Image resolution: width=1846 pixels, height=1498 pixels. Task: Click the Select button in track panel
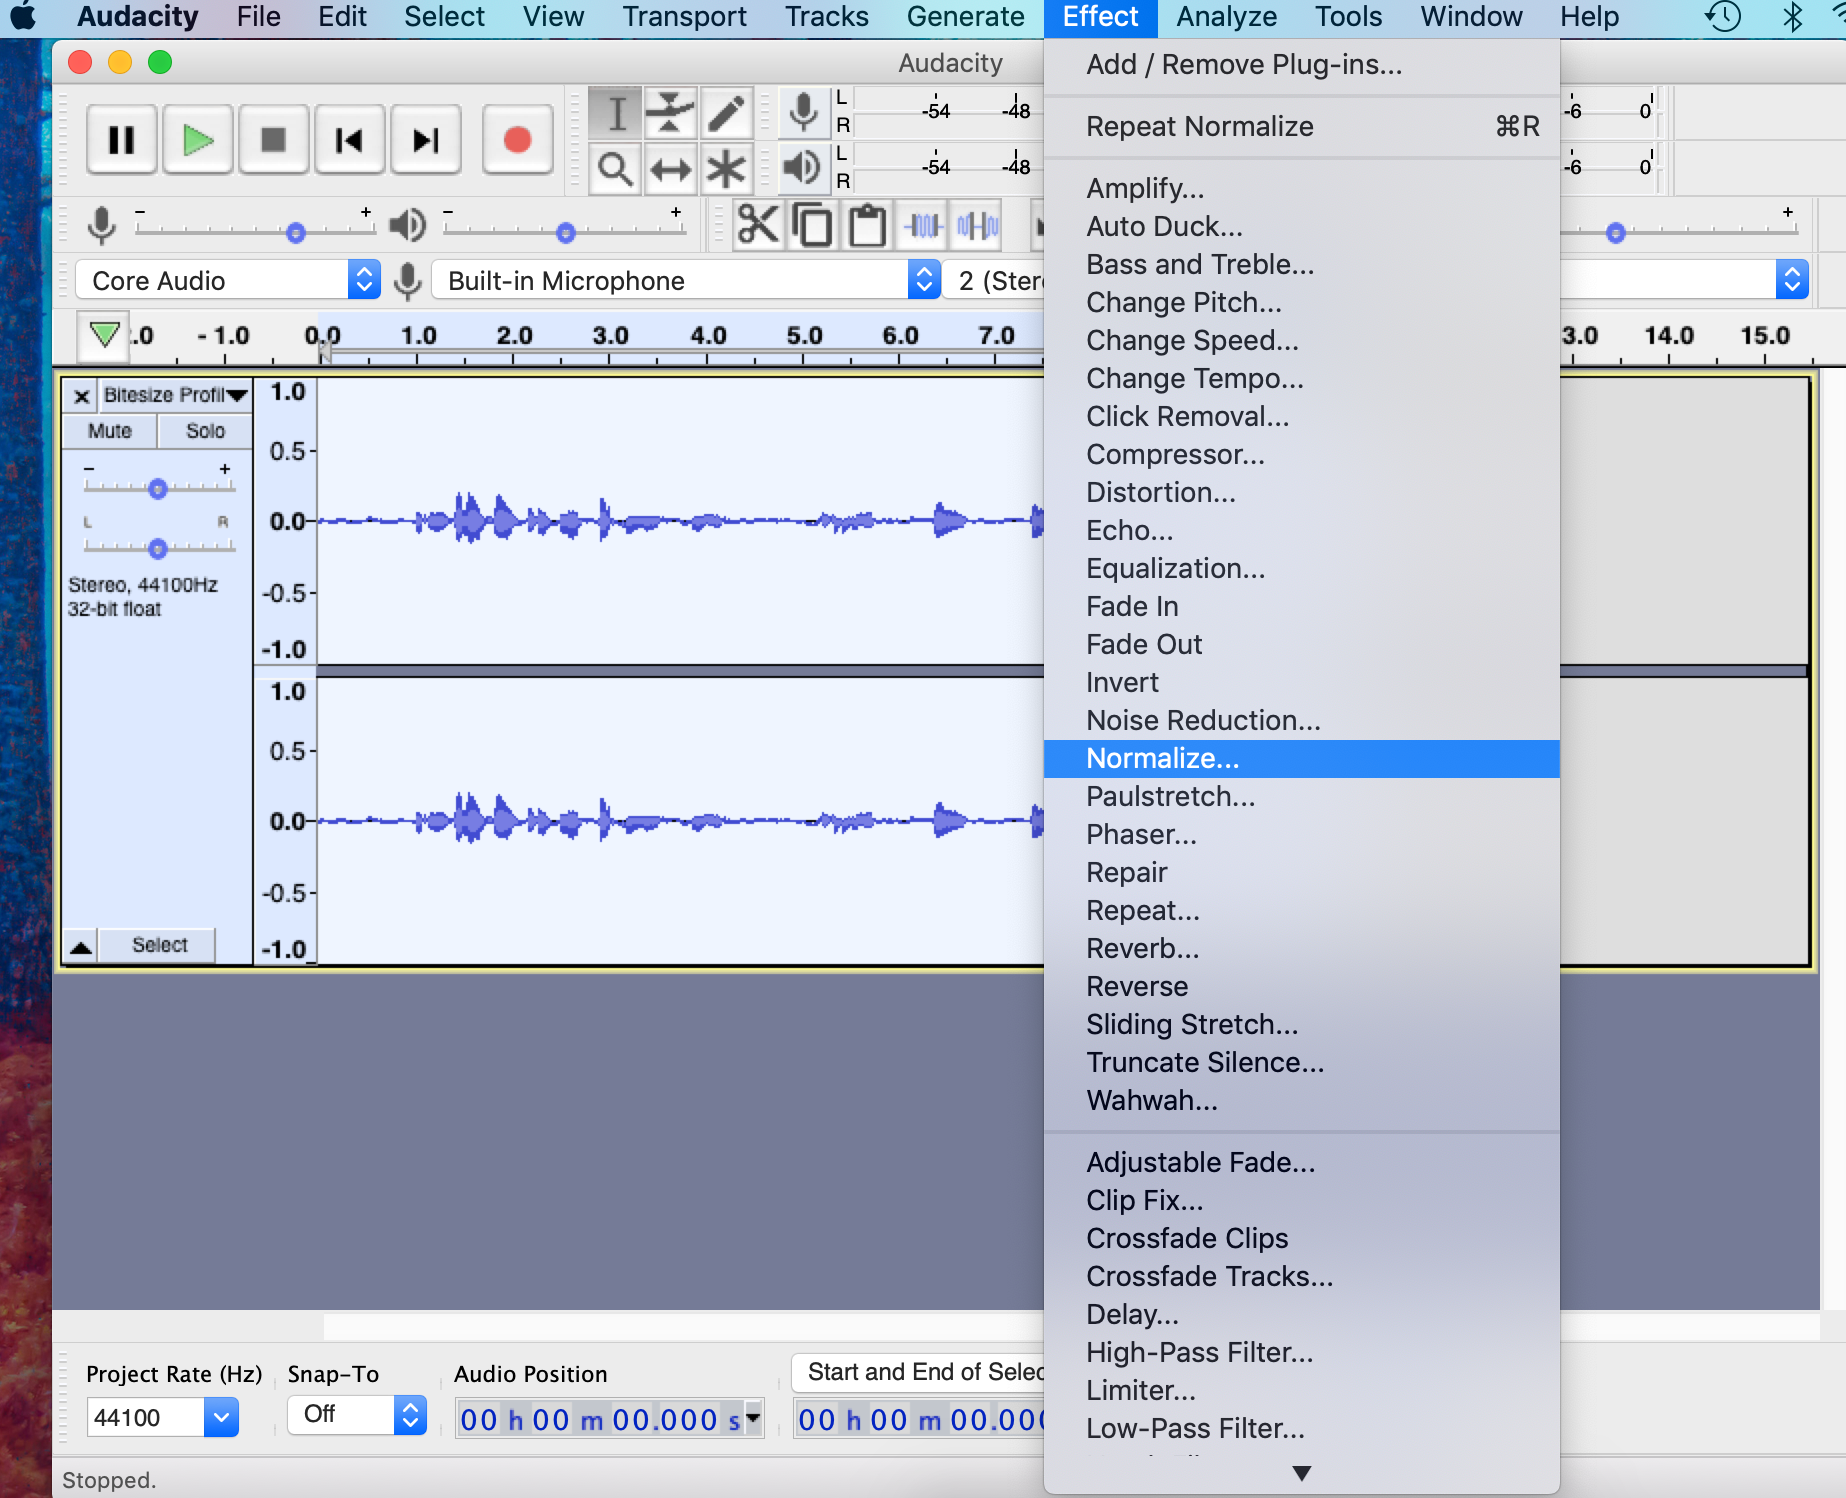159,946
